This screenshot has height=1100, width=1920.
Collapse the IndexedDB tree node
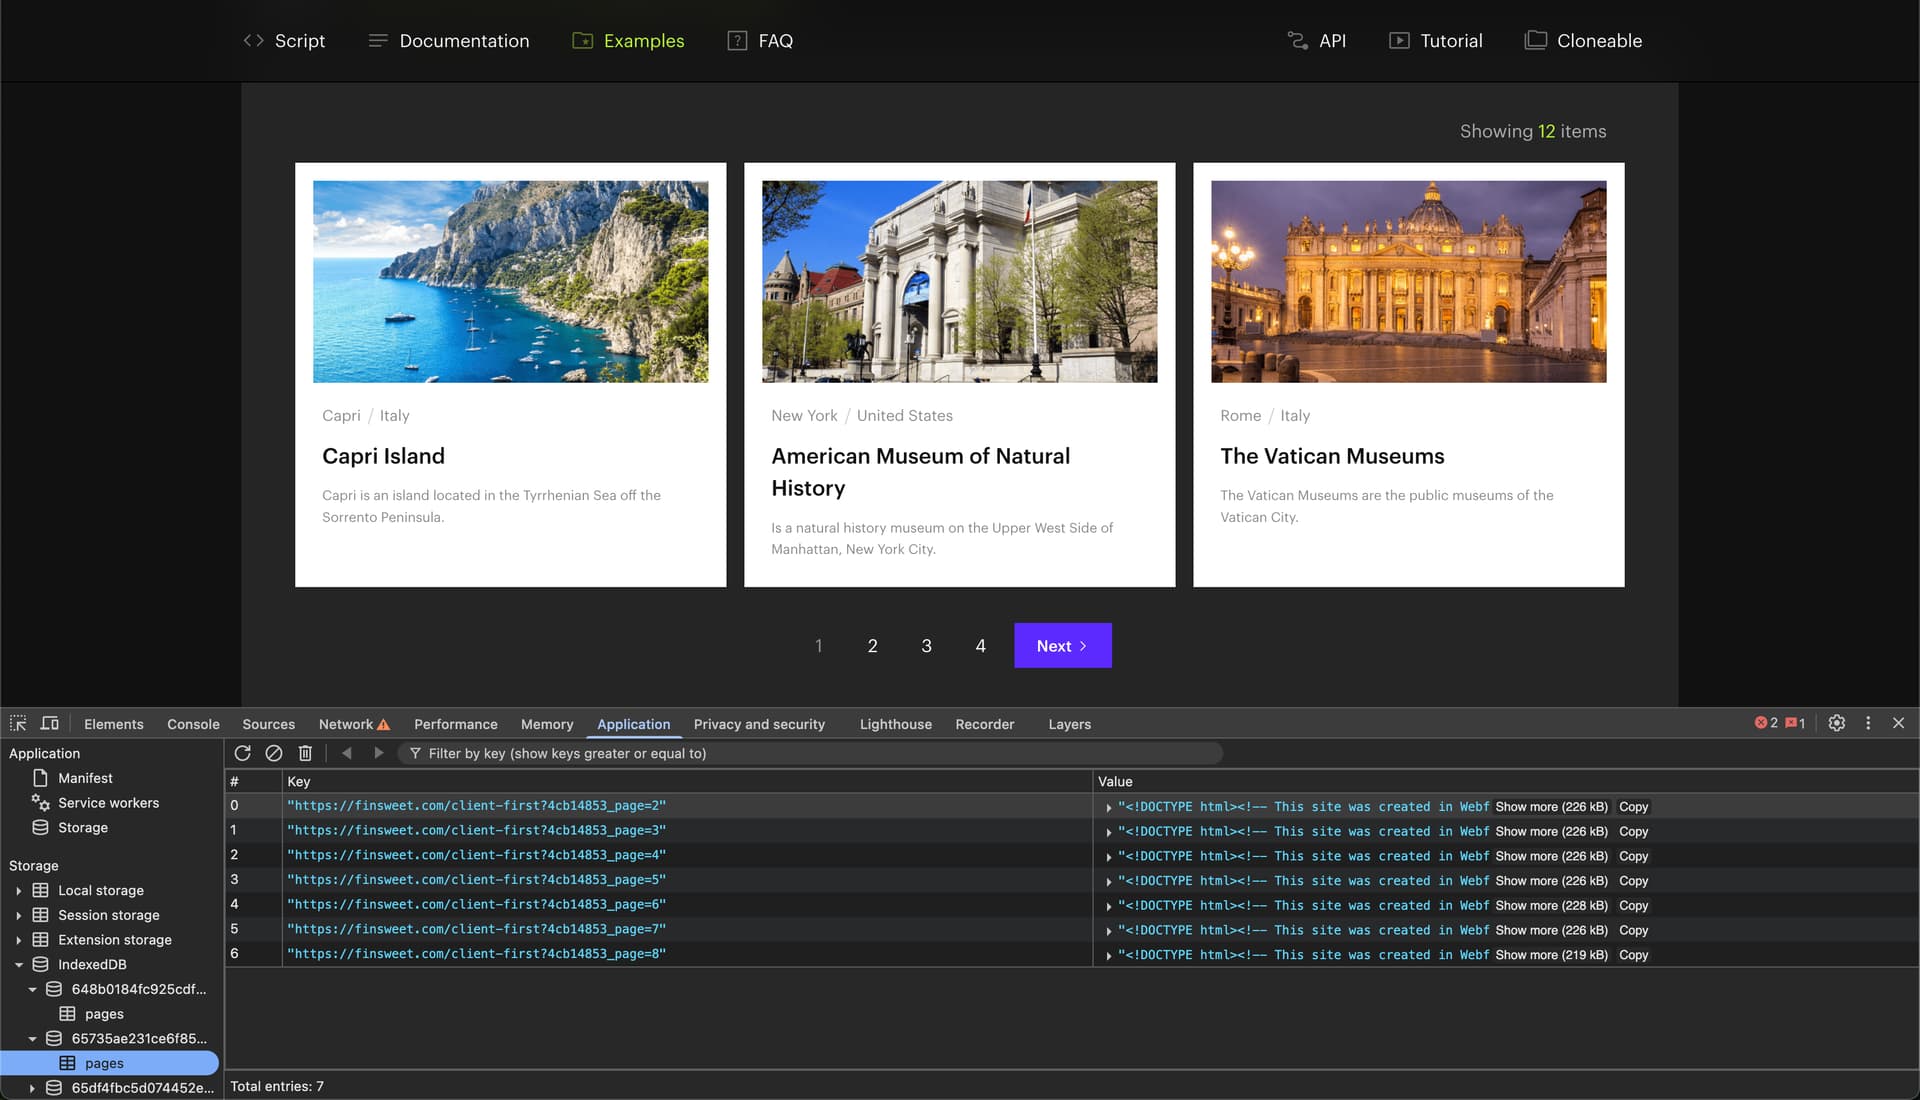click(x=18, y=964)
